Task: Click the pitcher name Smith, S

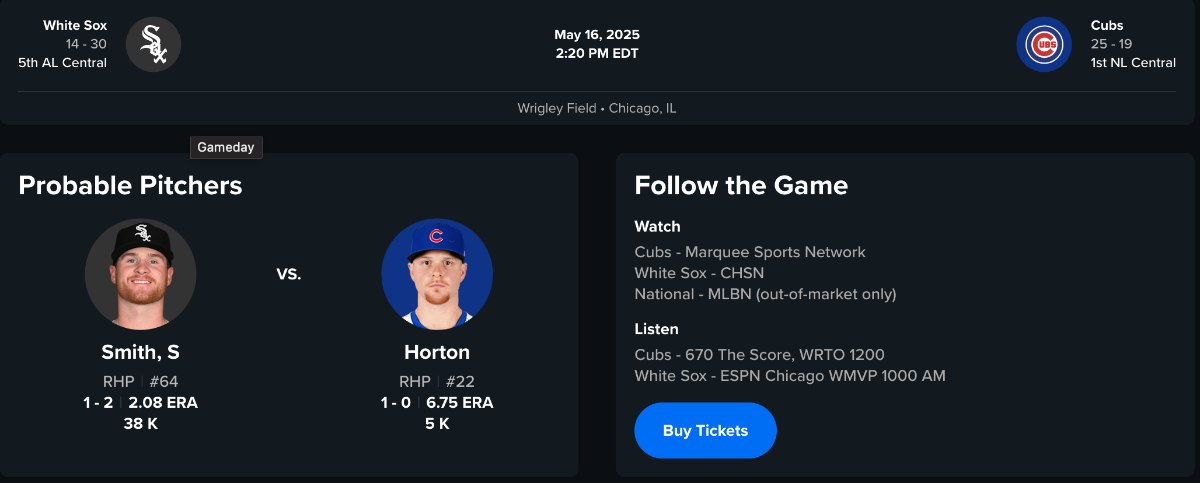Action: tap(140, 352)
